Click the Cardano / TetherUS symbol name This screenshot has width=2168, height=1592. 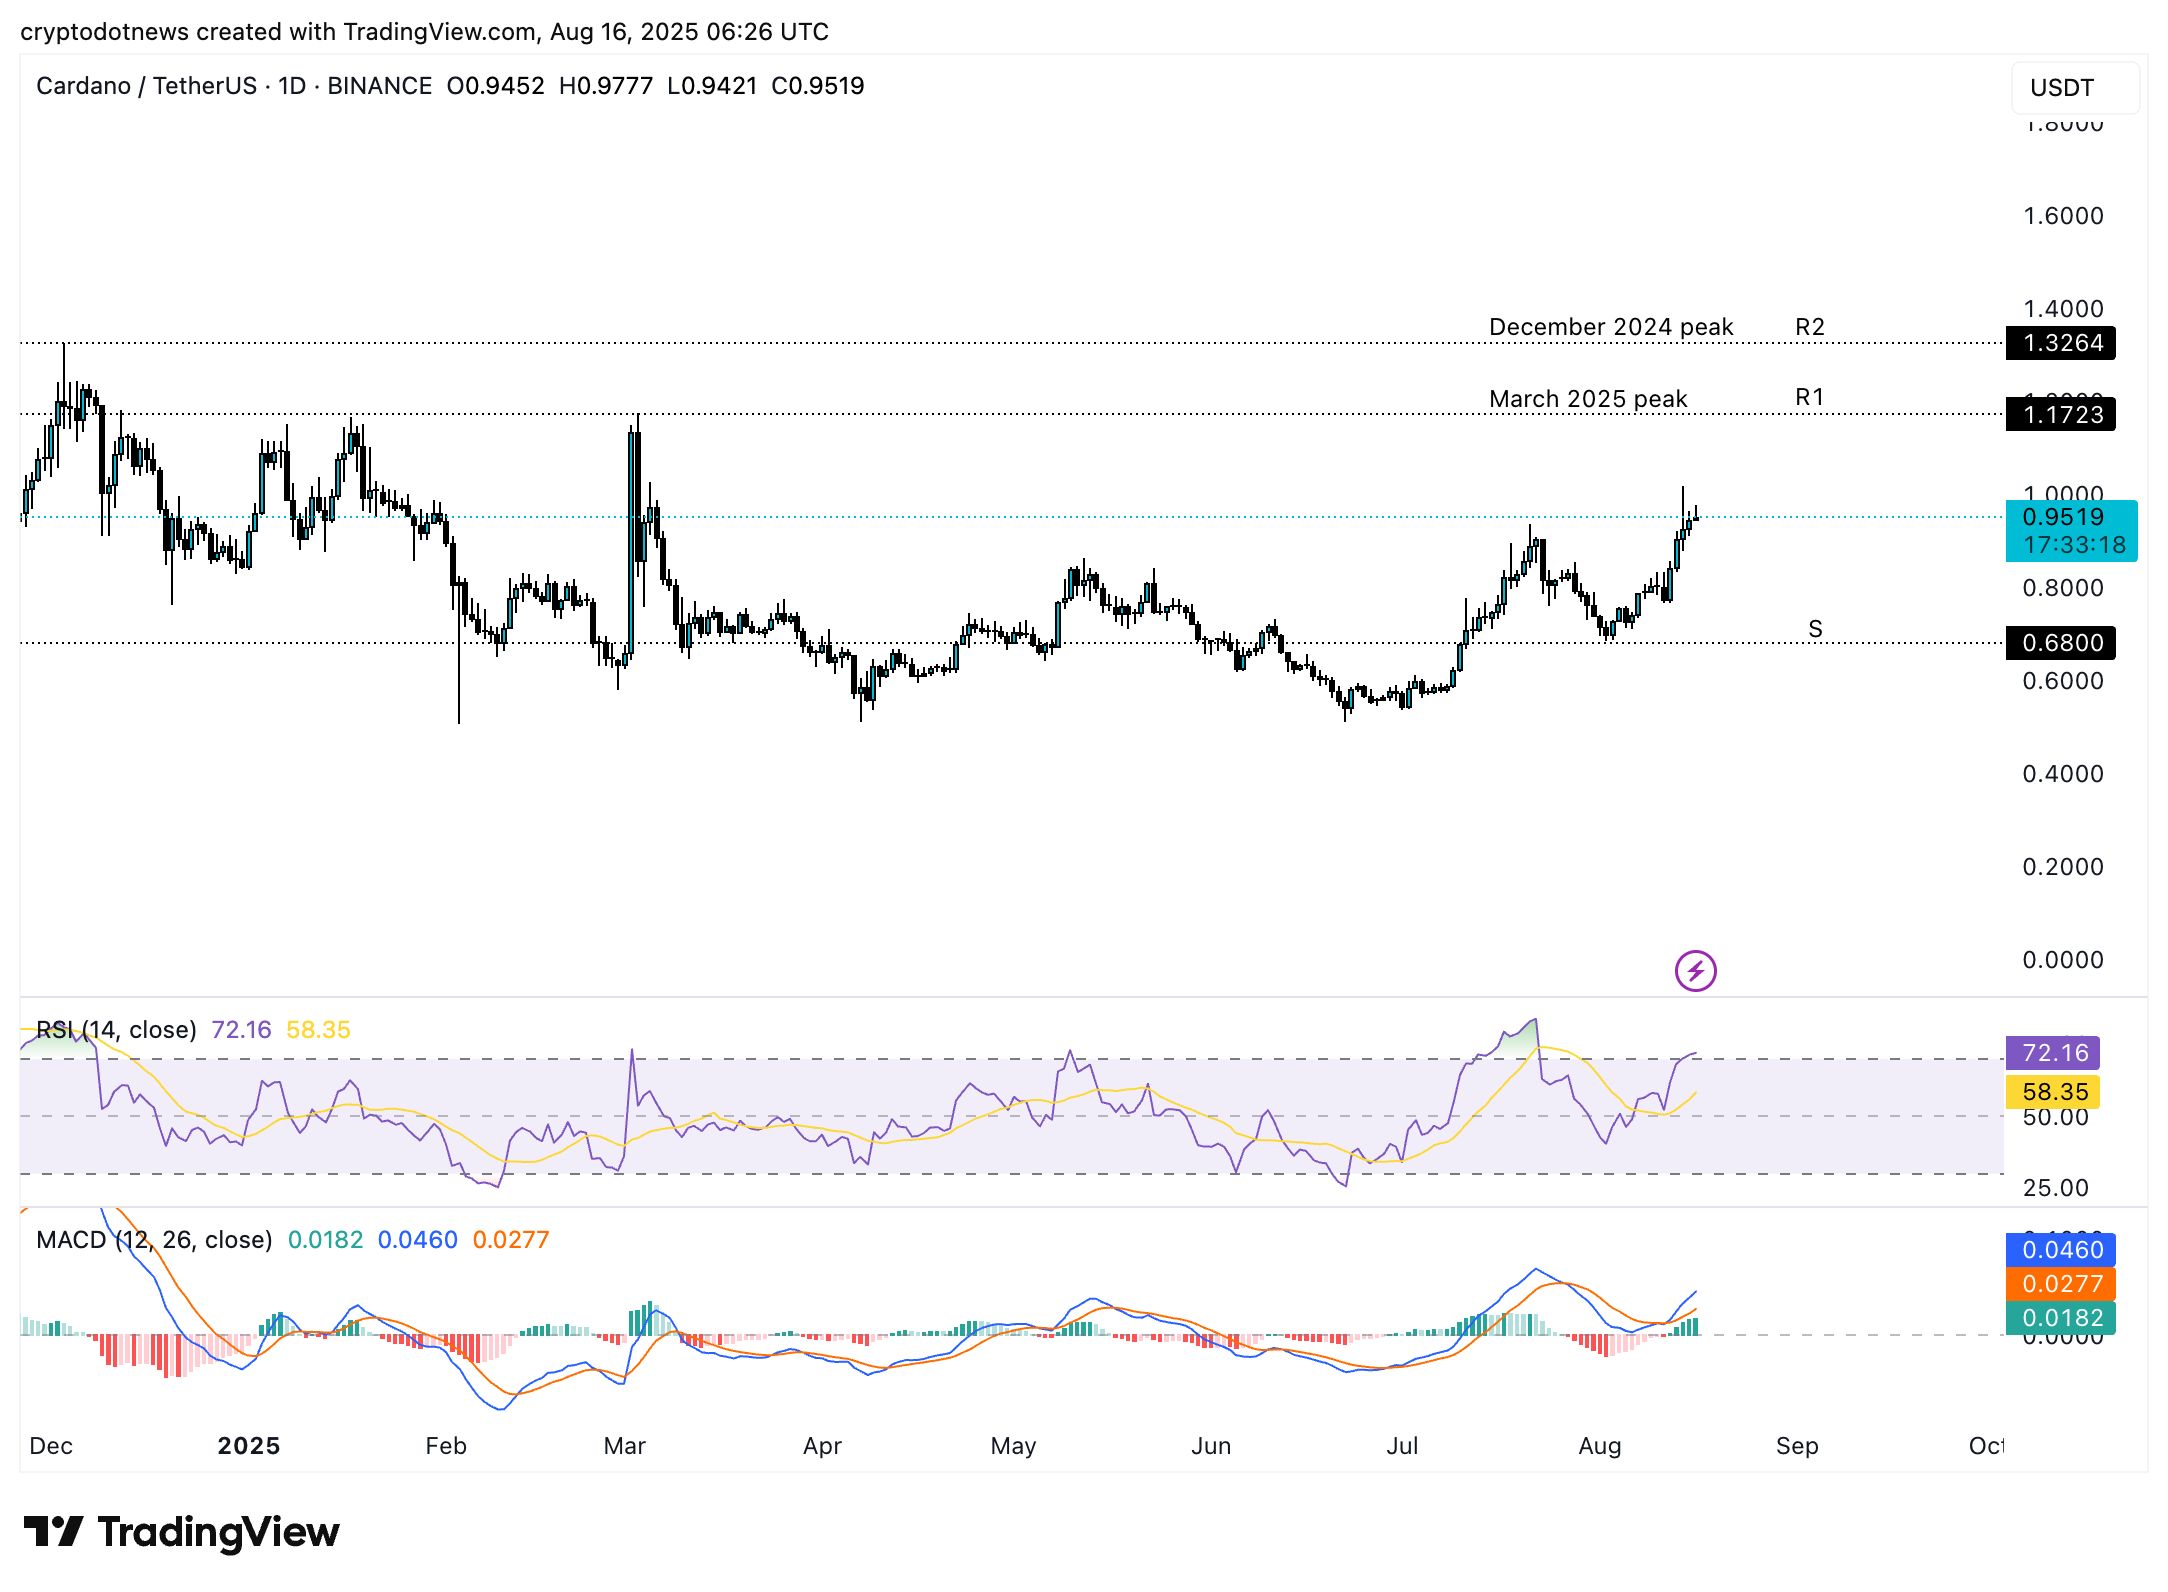pyautogui.click(x=149, y=86)
